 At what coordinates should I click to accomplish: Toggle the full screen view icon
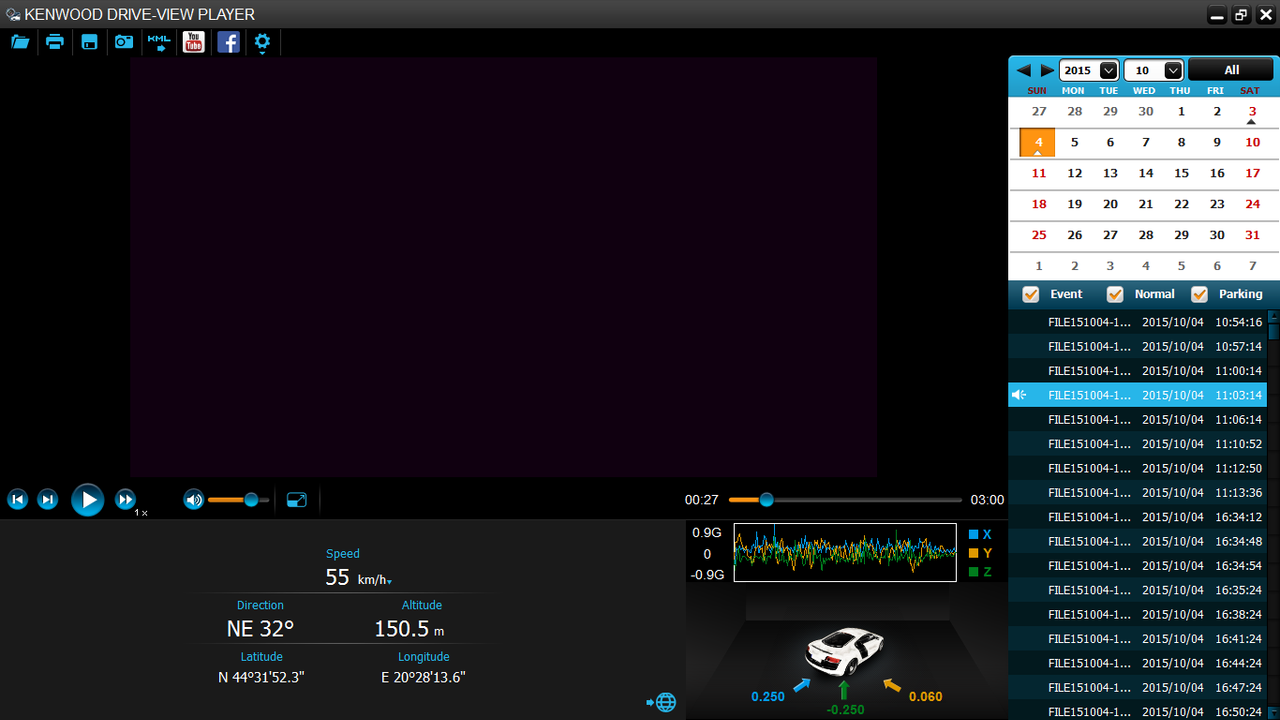297,500
